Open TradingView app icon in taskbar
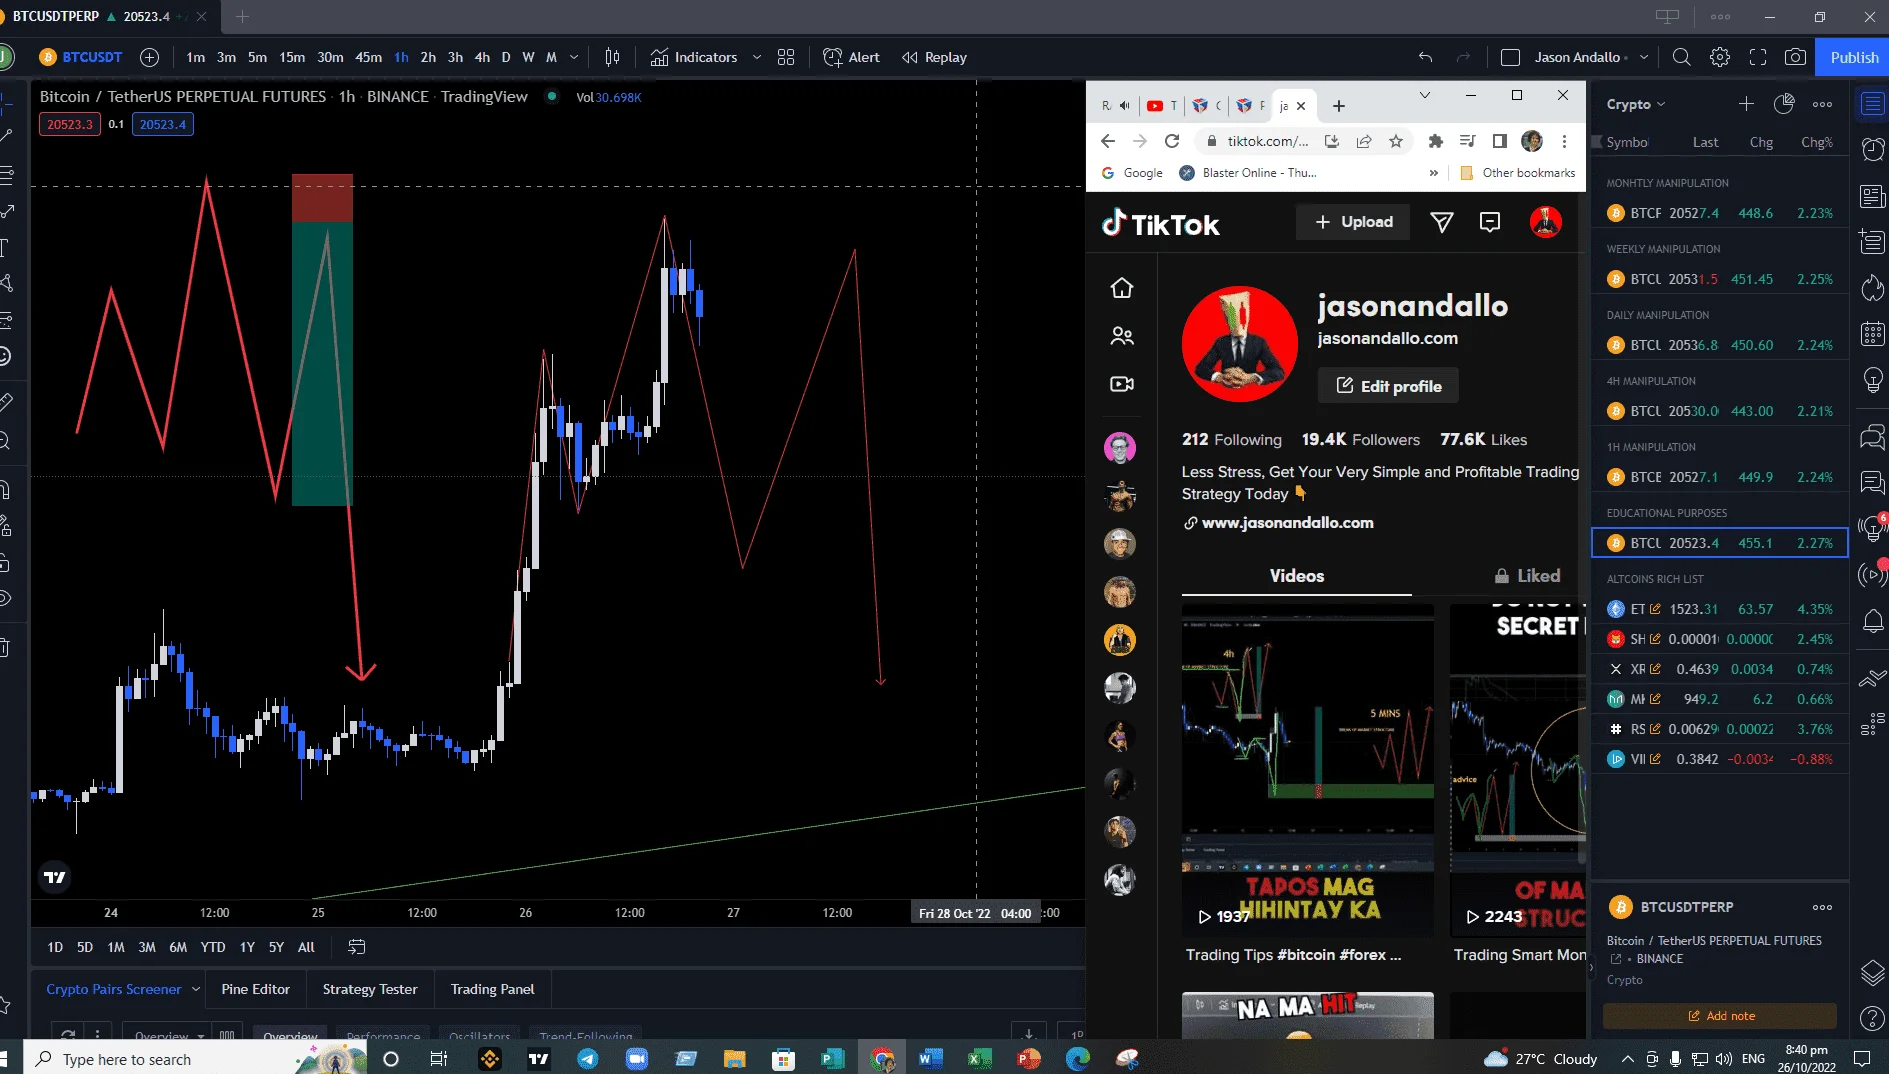 coord(539,1059)
